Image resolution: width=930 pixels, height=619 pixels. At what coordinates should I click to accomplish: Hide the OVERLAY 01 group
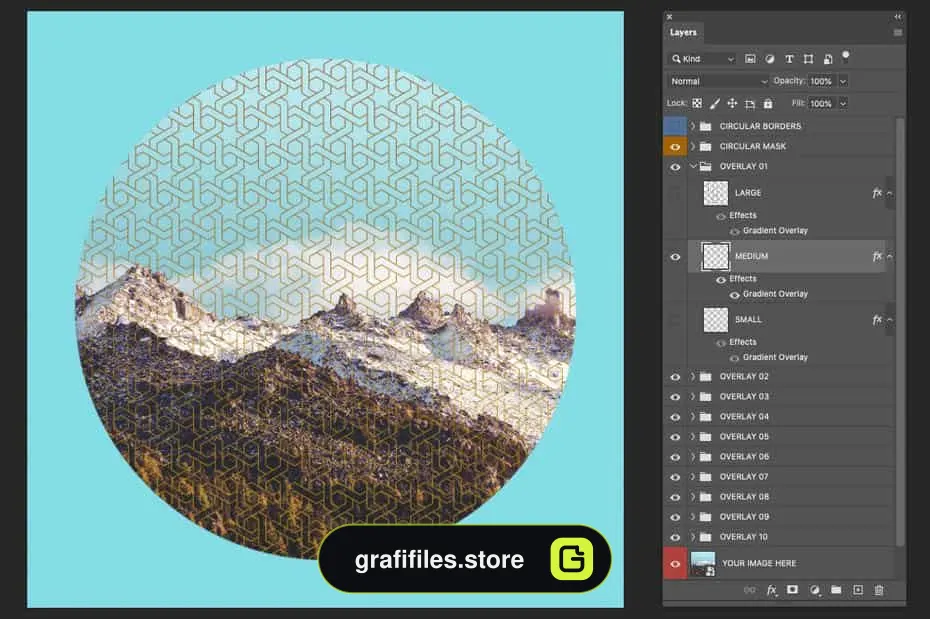click(x=675, y=167)
